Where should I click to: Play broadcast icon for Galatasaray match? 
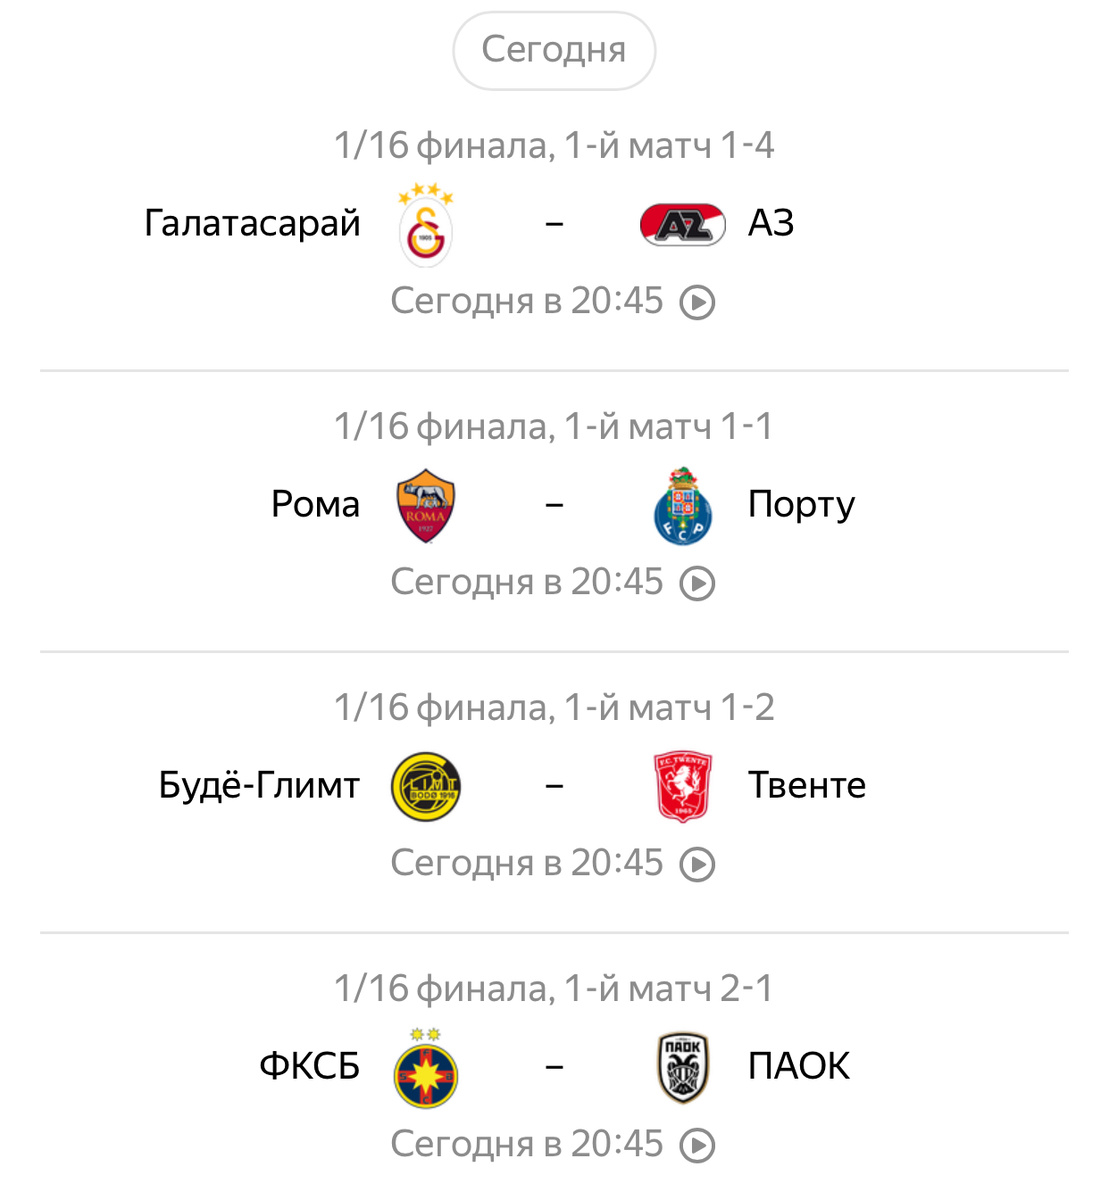pyautogui.click(x=697, y=302)
